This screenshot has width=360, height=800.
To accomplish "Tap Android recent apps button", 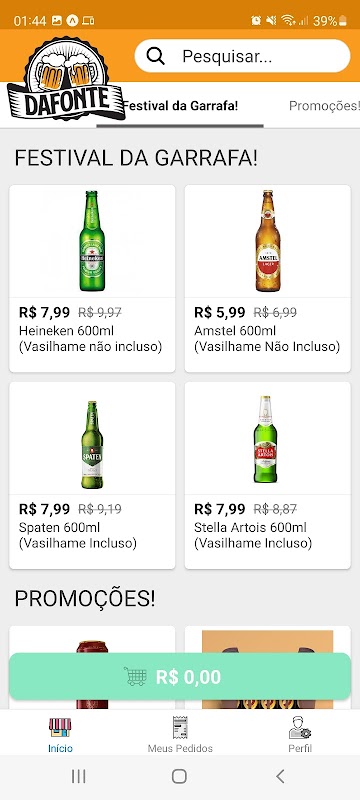I will coord(79,777).
